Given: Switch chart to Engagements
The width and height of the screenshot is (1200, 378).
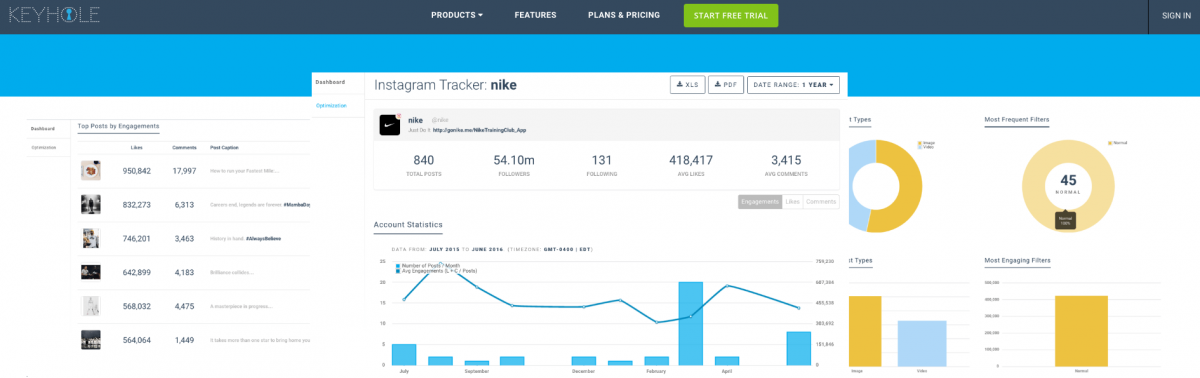Looking at the screenshot, I should coord(760,202).
